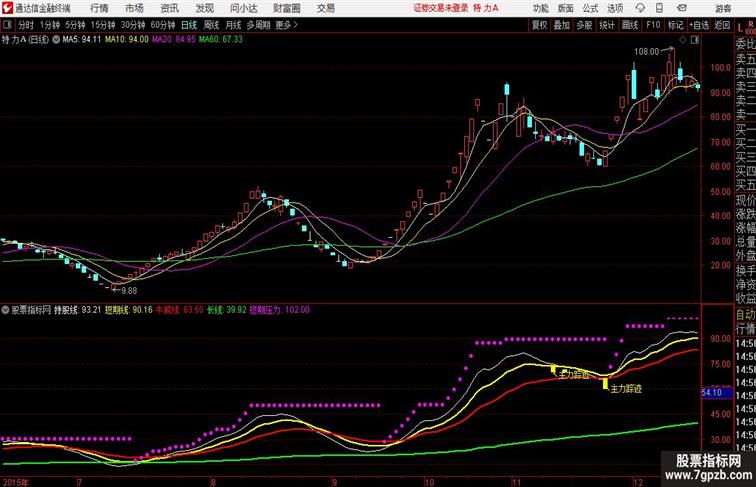Click the 通达信 app logo icon
Screen dimensions: 756x487
(x=7, y=8)
